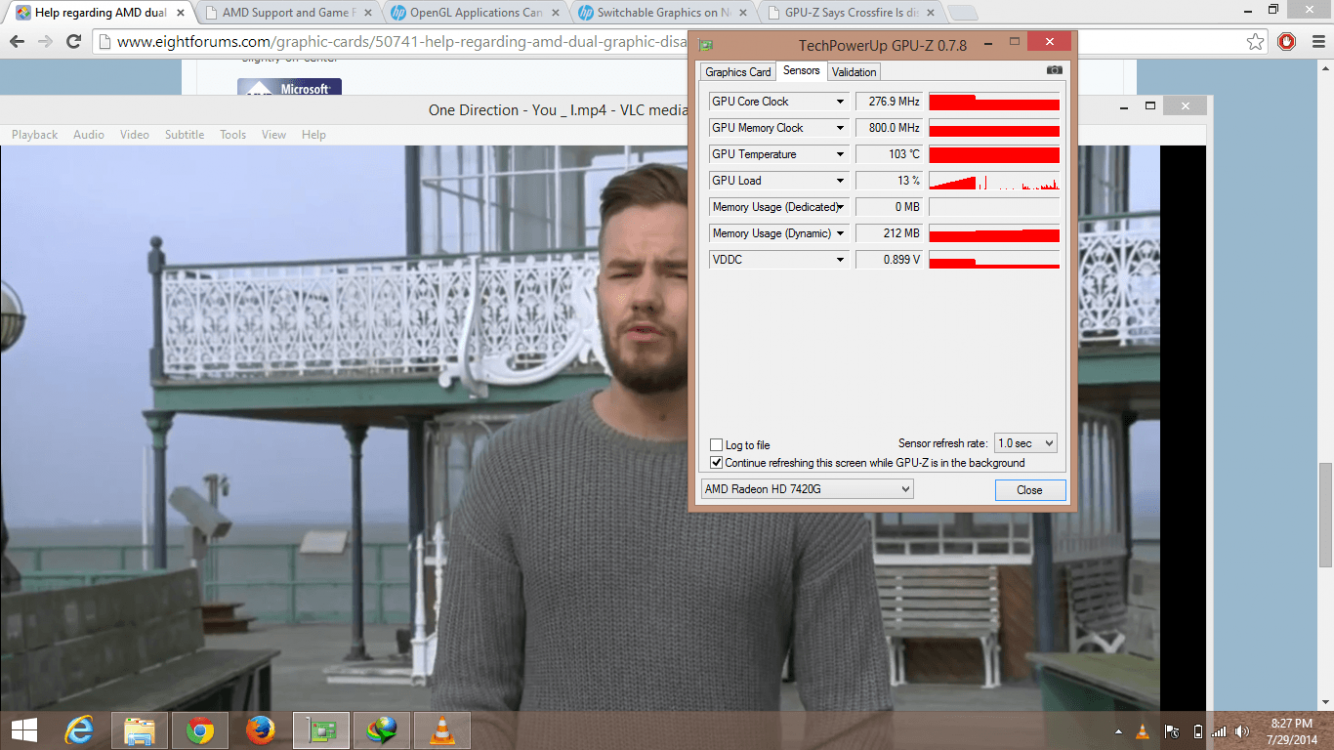
Task: Open Windows Start button
Action: pyautogui.click(x=24, y=730)
